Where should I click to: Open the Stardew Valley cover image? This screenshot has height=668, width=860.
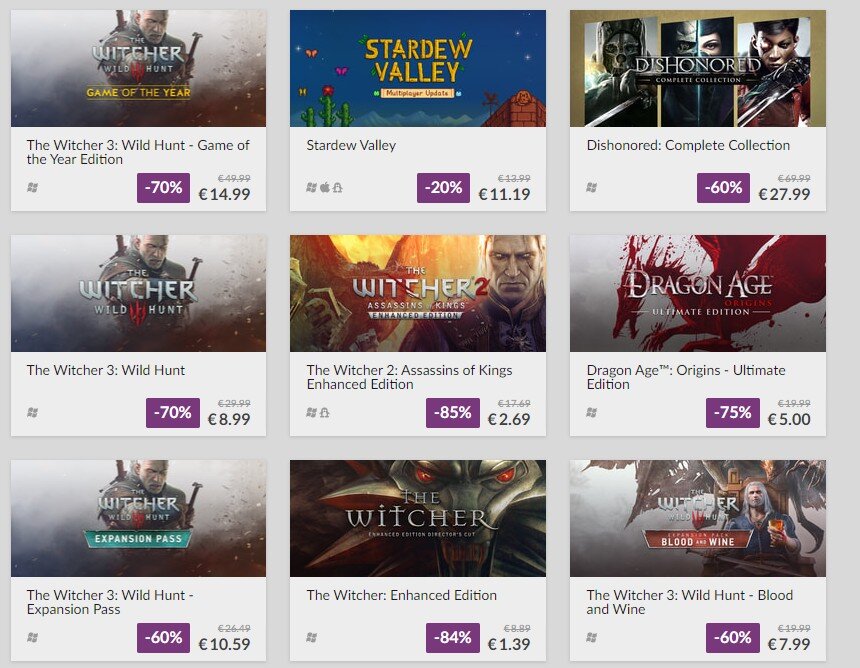[418, 68]
